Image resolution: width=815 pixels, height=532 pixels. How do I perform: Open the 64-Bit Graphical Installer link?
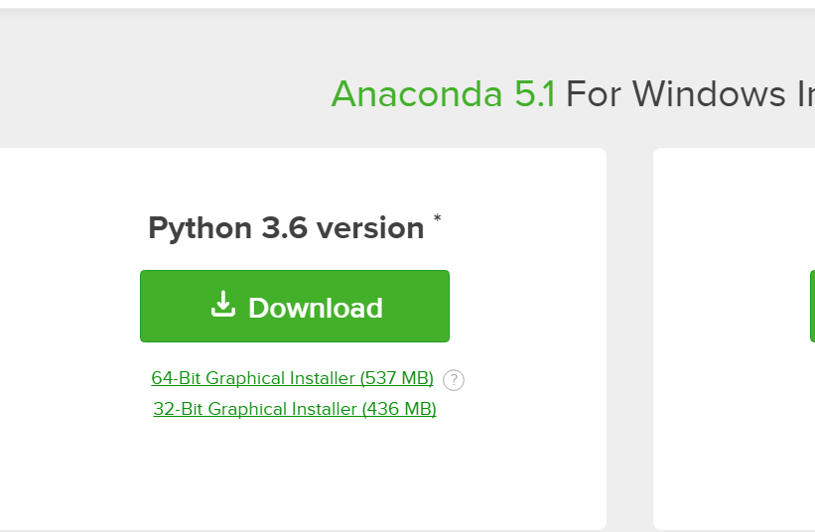[292, 378]
